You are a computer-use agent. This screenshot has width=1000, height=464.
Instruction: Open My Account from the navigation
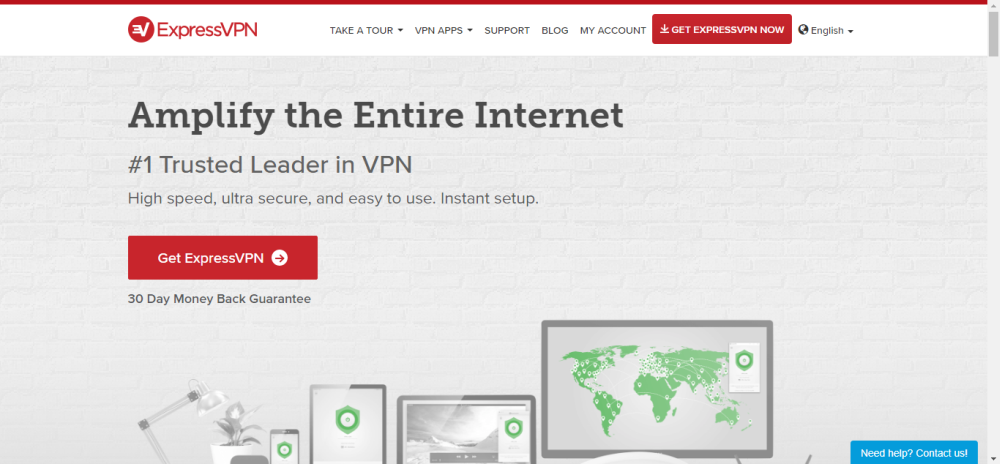(613, 30)
